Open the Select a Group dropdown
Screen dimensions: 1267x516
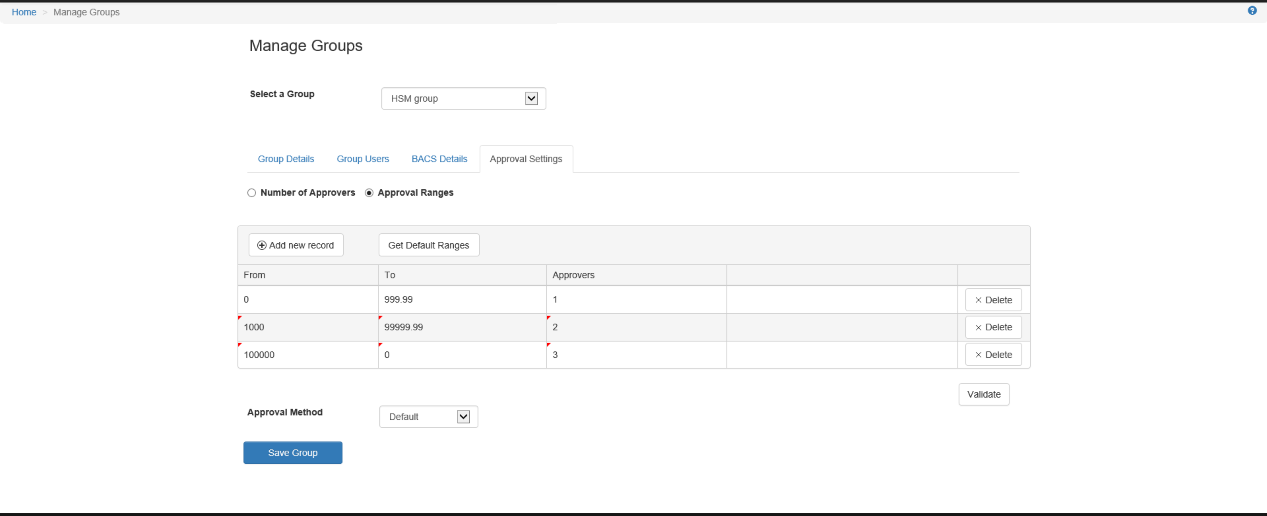[463, 99]
